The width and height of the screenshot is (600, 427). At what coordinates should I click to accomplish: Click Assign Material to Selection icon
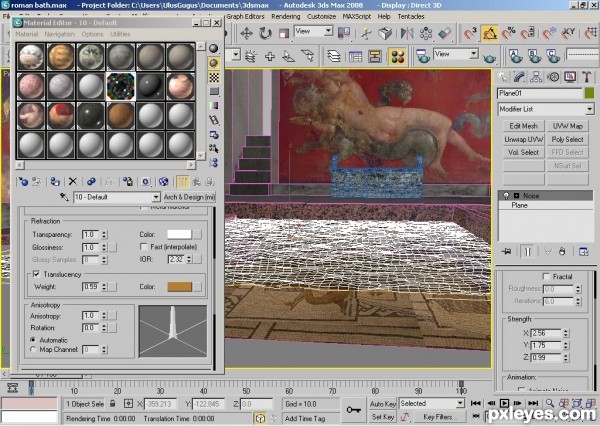55,181
